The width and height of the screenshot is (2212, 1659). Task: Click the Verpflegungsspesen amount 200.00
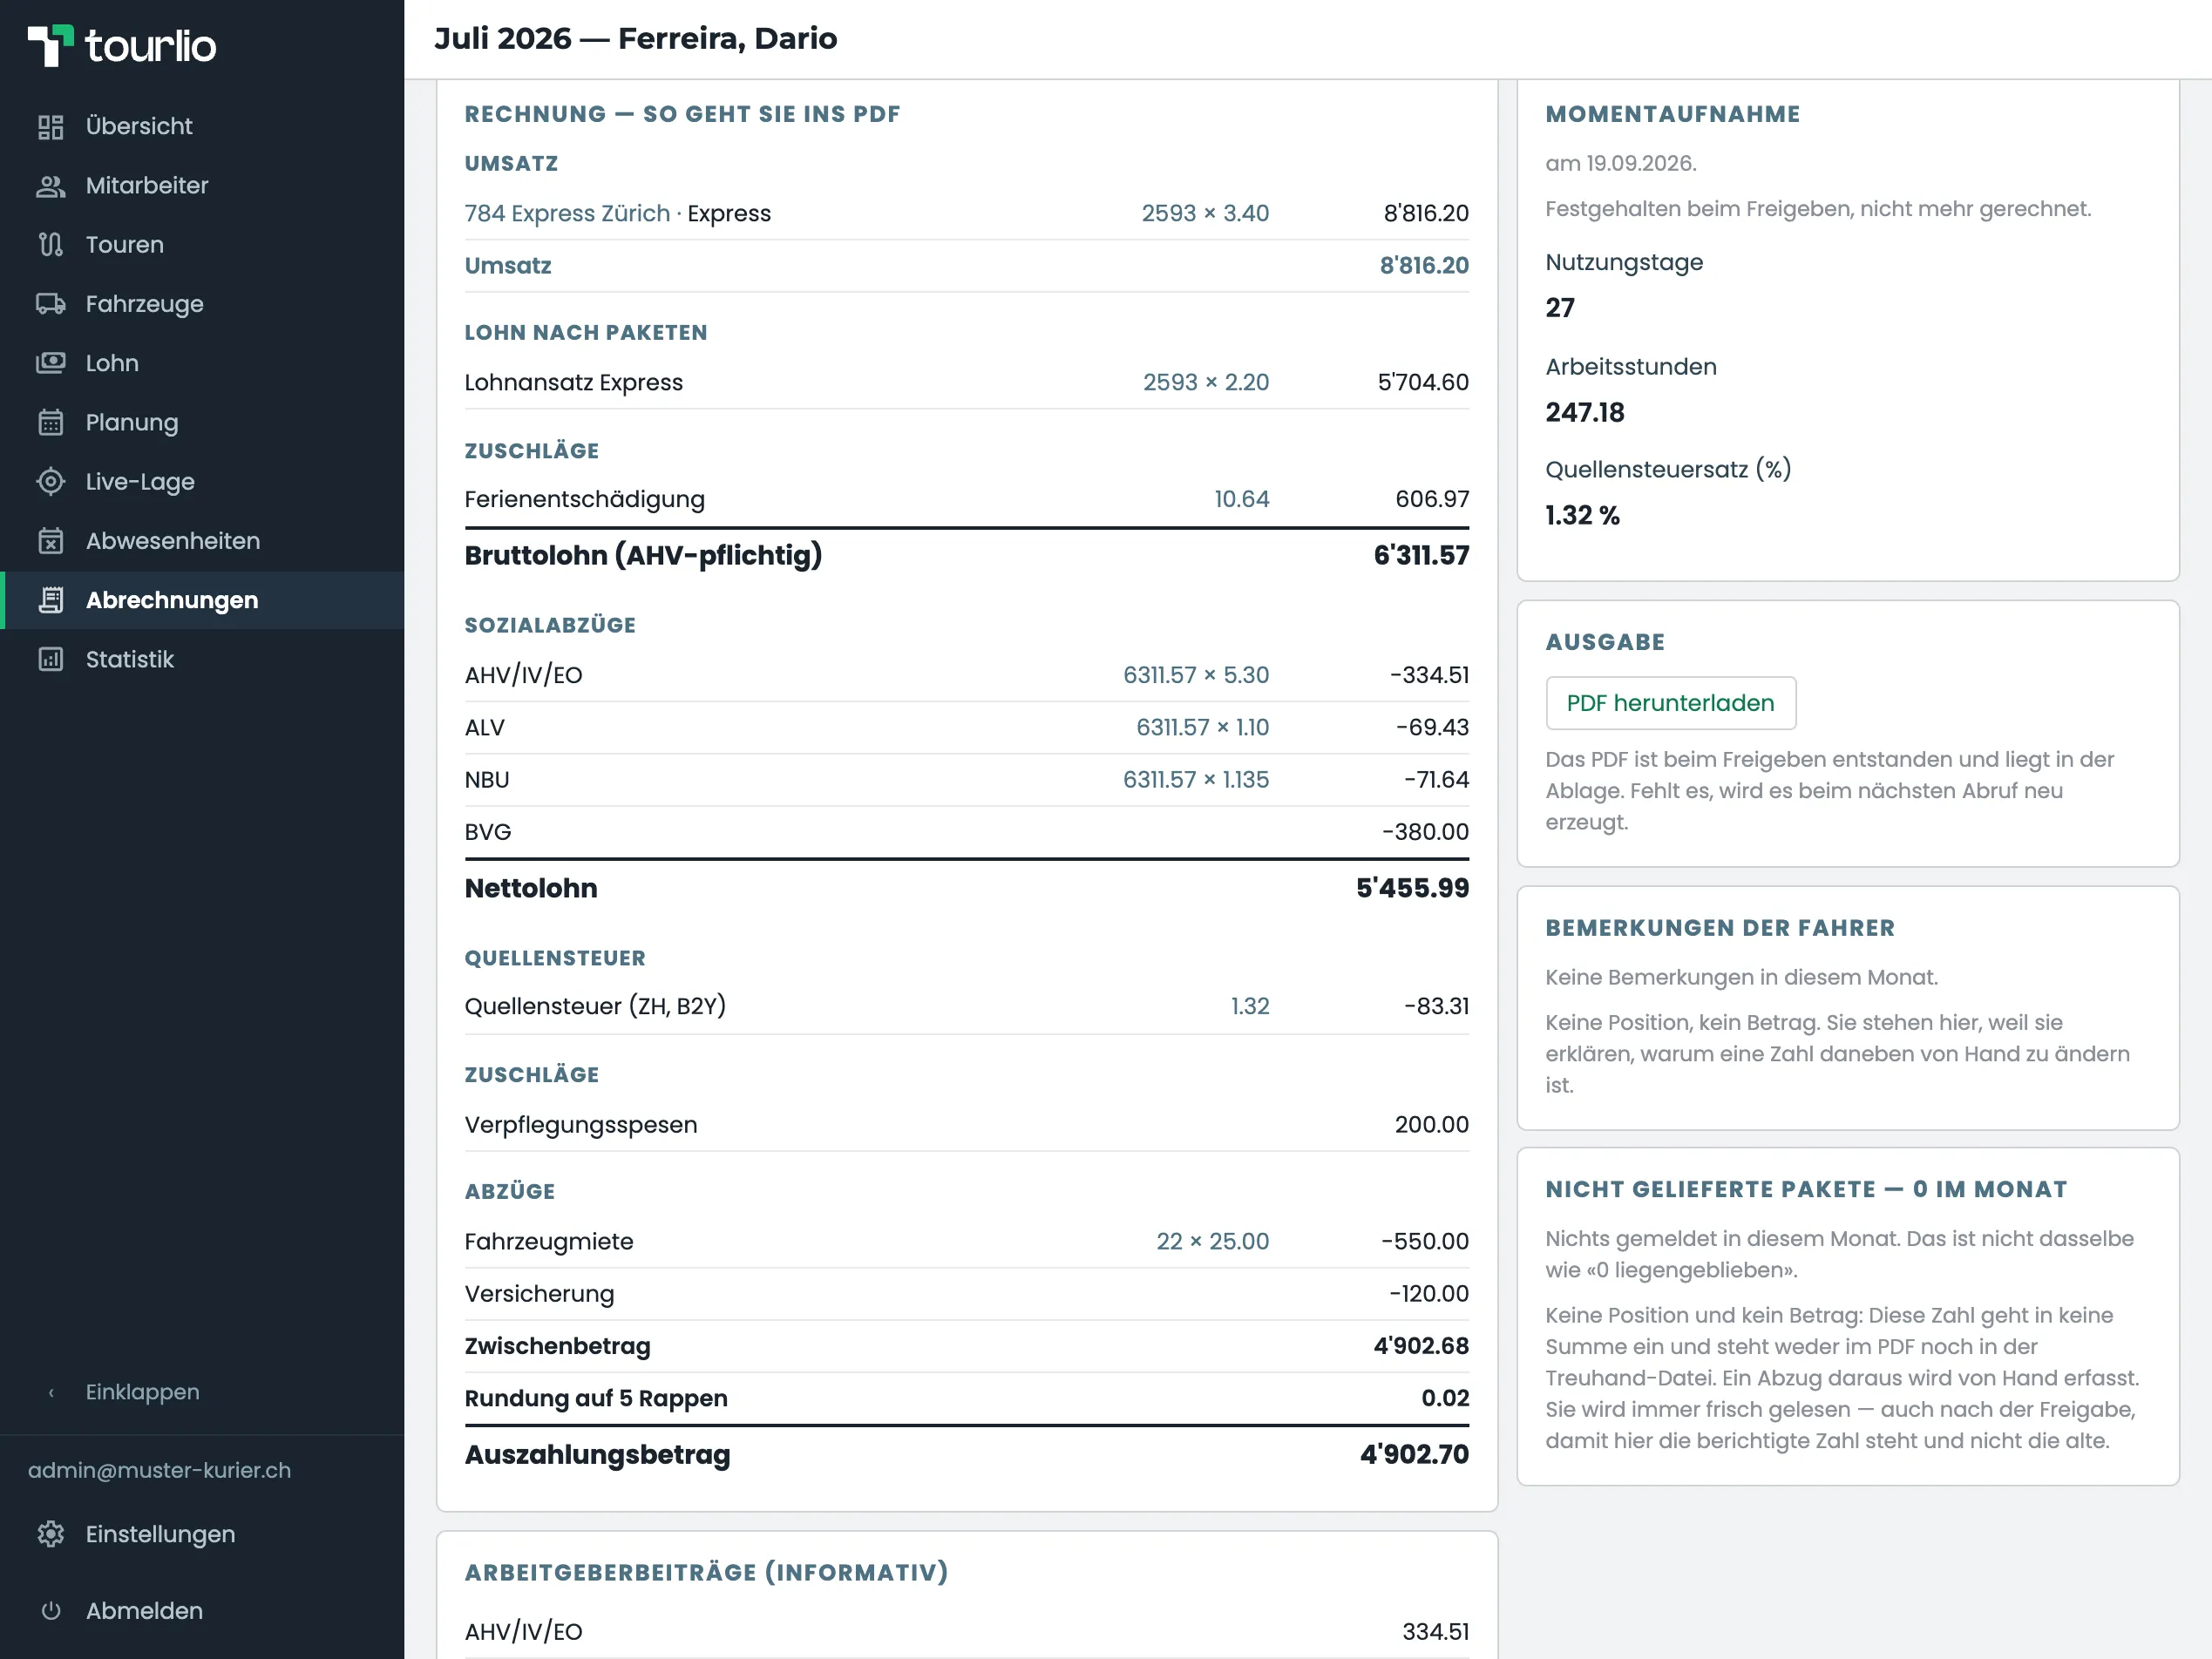tap(1431, 1124)
